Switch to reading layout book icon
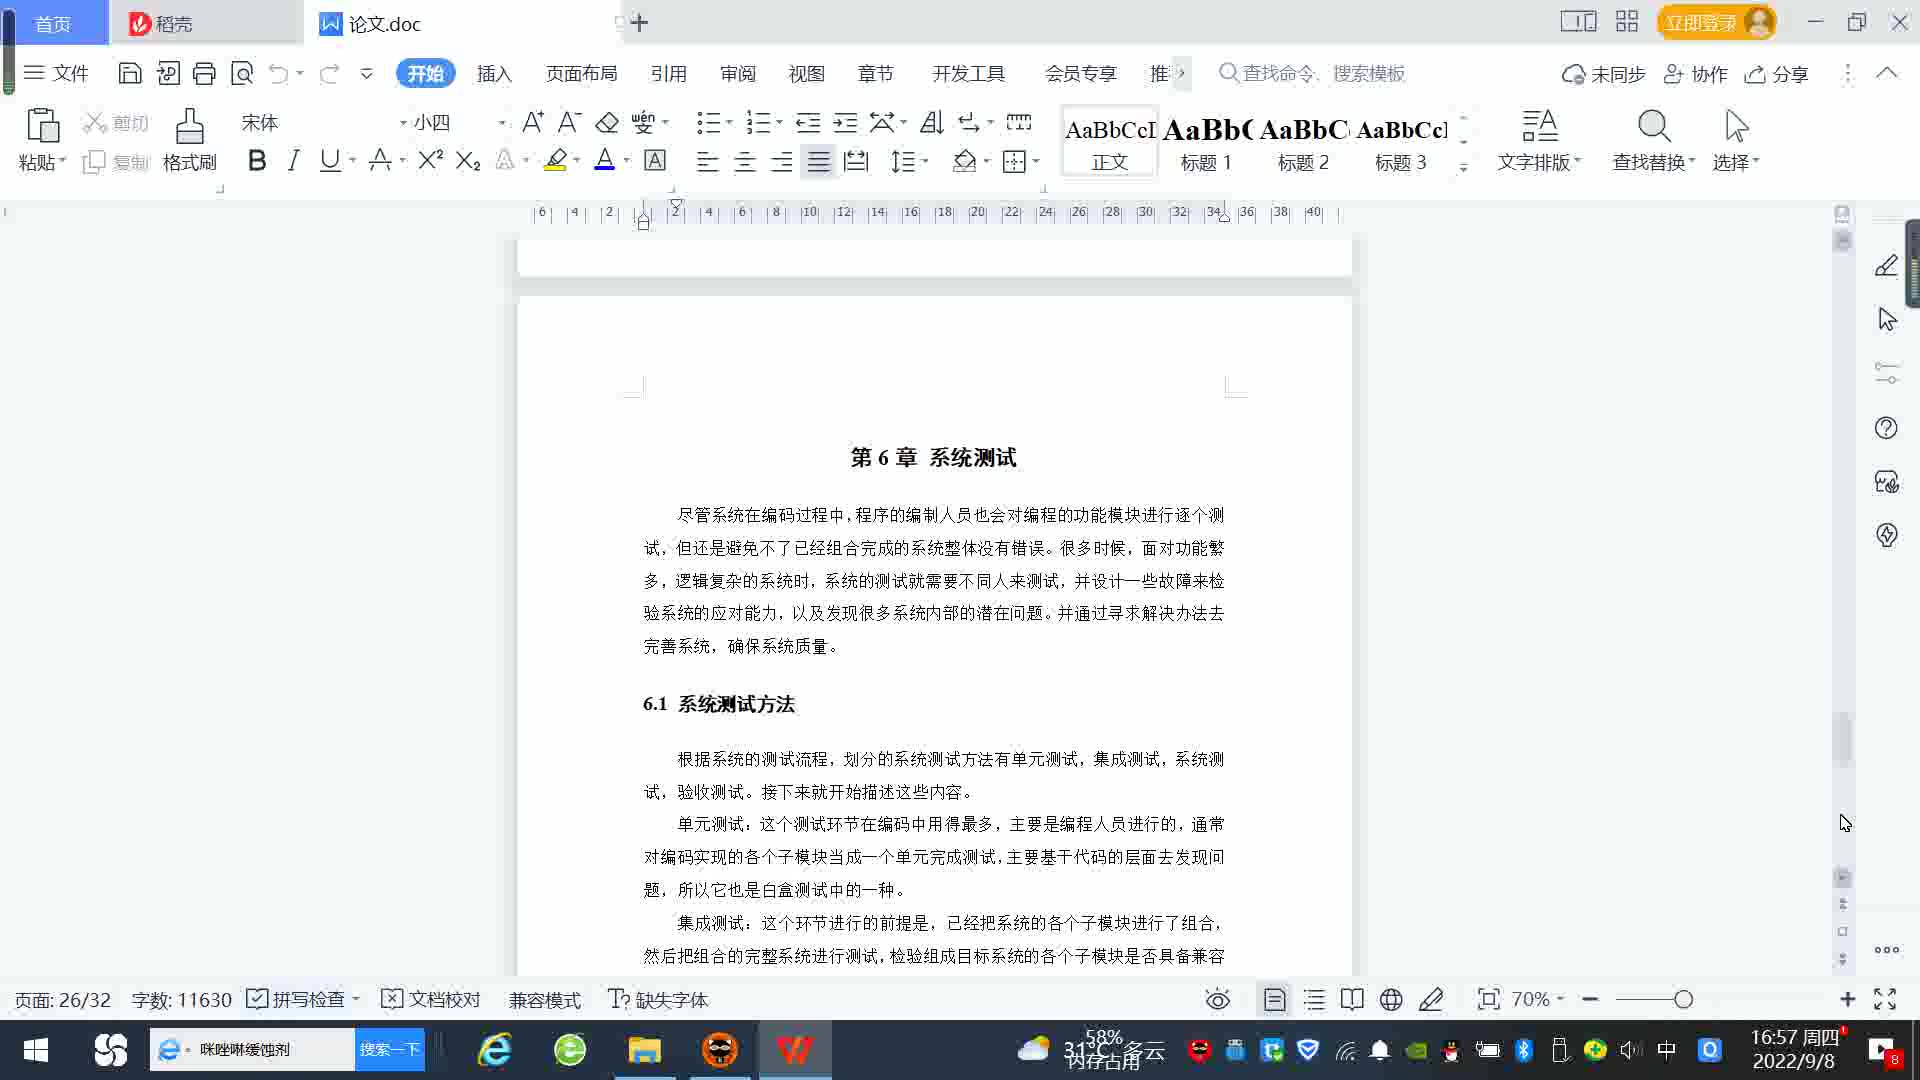The image size is (1920, 1080). tap(1352, 999)
